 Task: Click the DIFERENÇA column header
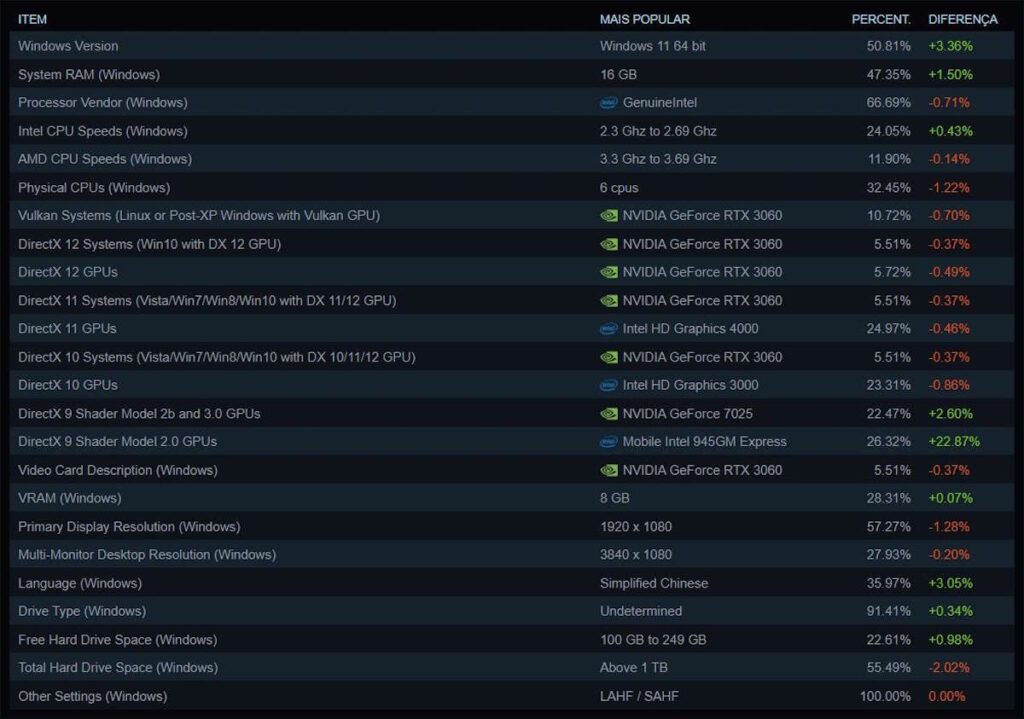(x=963, y=20)
